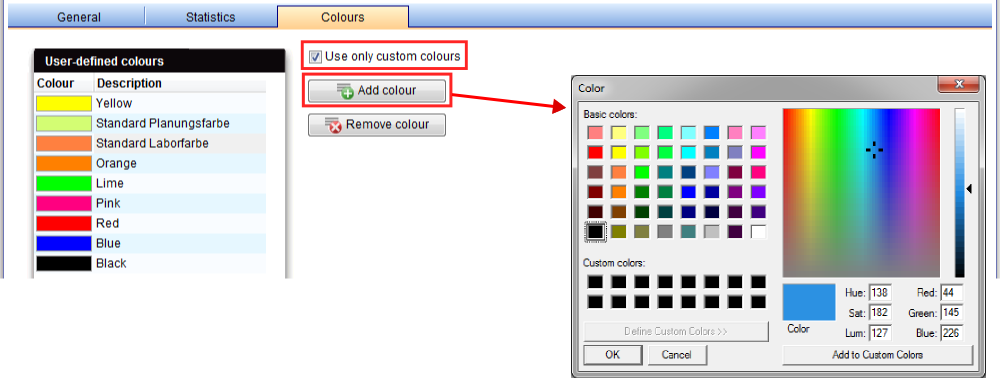Select the Standard Laborfarbe colour swatch
This screenshot has width=1000, height=378.
(64, 143)
